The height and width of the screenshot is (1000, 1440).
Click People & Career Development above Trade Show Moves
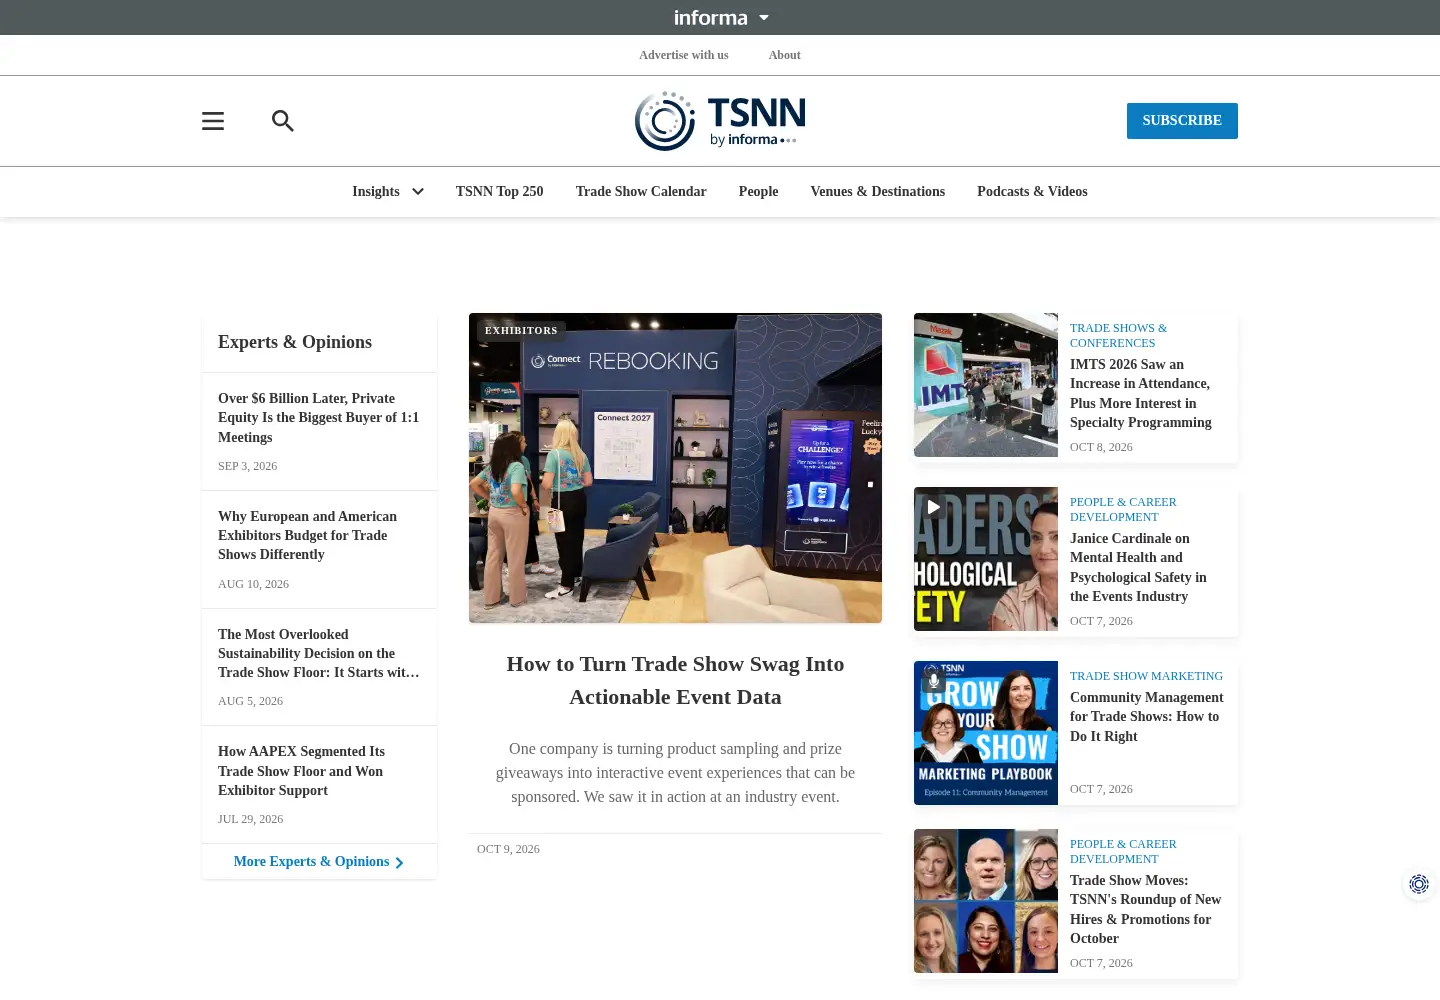click(x=1123, y=852)
